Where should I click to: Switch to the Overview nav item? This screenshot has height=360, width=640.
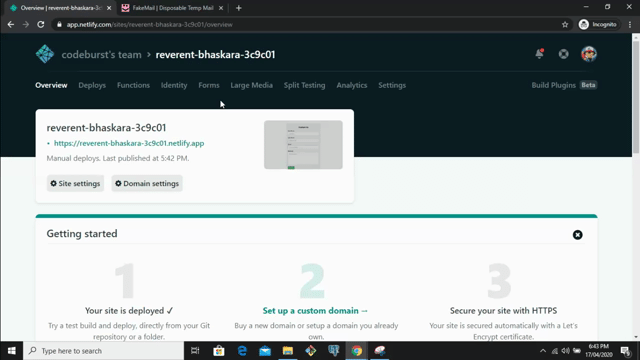click(51, 85)
